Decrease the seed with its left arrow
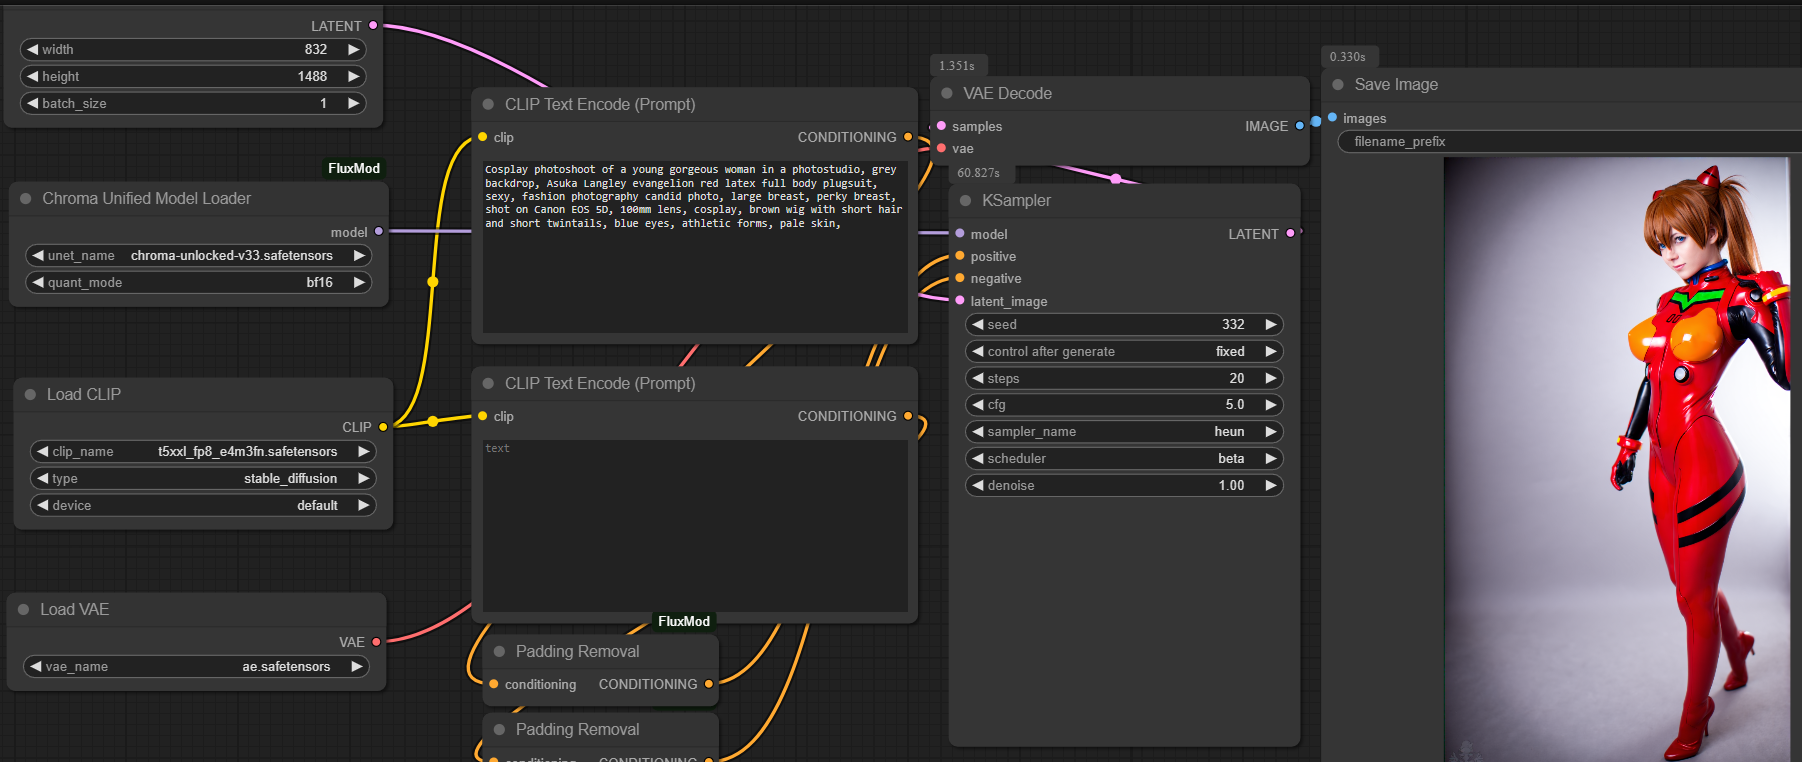The width and height of the screenshot is (1802, 762). click(978, 325)
